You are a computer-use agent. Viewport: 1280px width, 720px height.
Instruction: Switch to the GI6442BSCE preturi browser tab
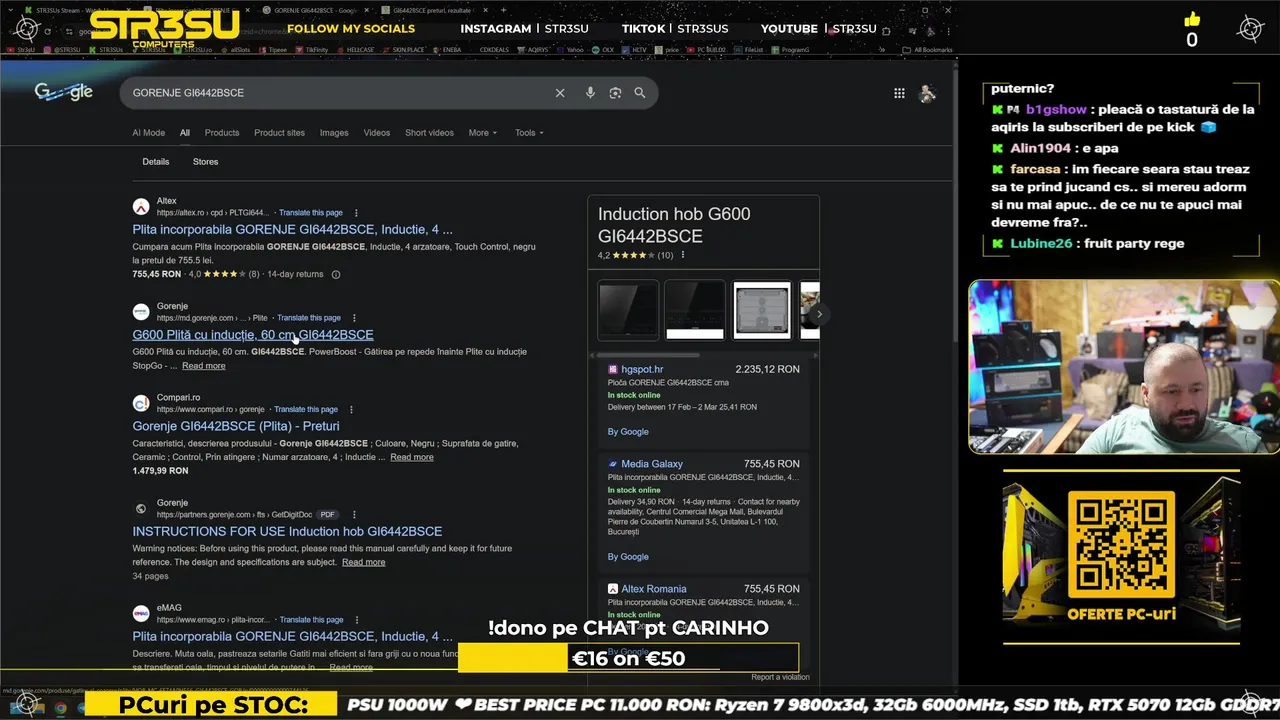tap(436, 10)
